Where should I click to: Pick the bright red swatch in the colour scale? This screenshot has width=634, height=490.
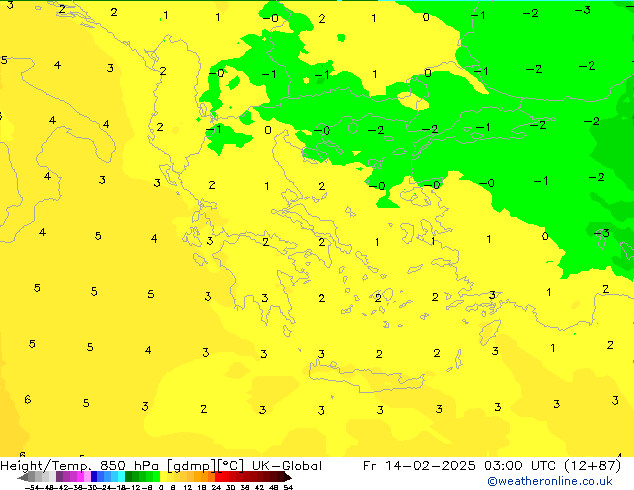[x=218, y=476]
